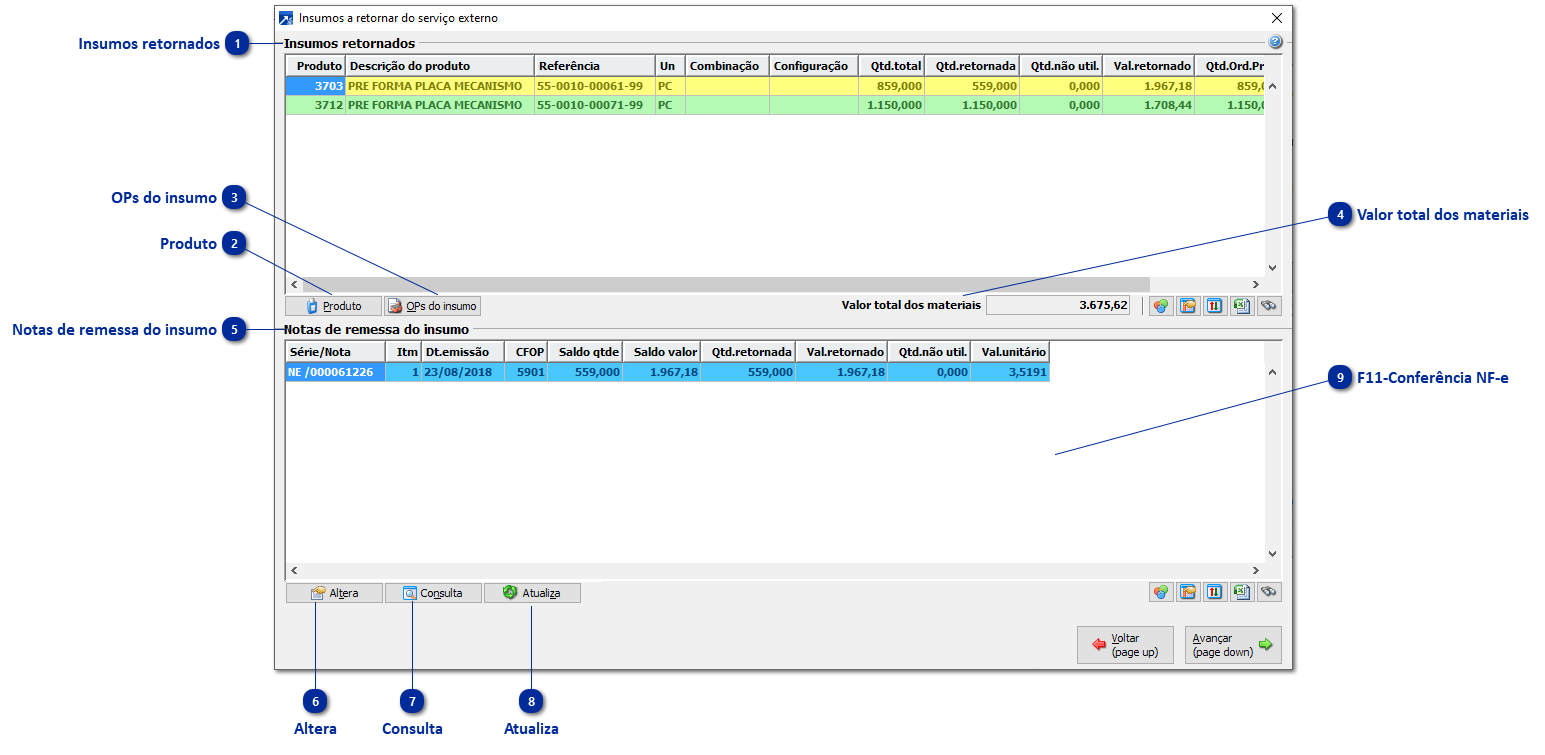Click the 1.708,44 Val.retornado cell
The image size is (1545, 755).
(x=1149, y=105)
